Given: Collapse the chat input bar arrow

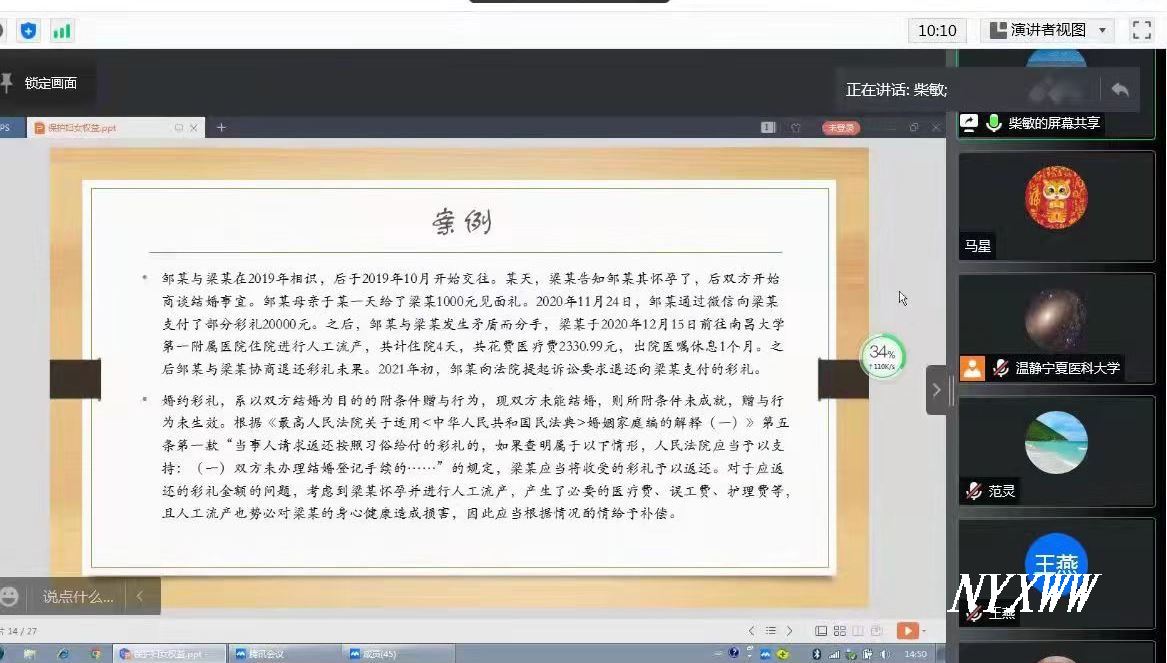Looking at the screenshot, I should tap(140, 597).
